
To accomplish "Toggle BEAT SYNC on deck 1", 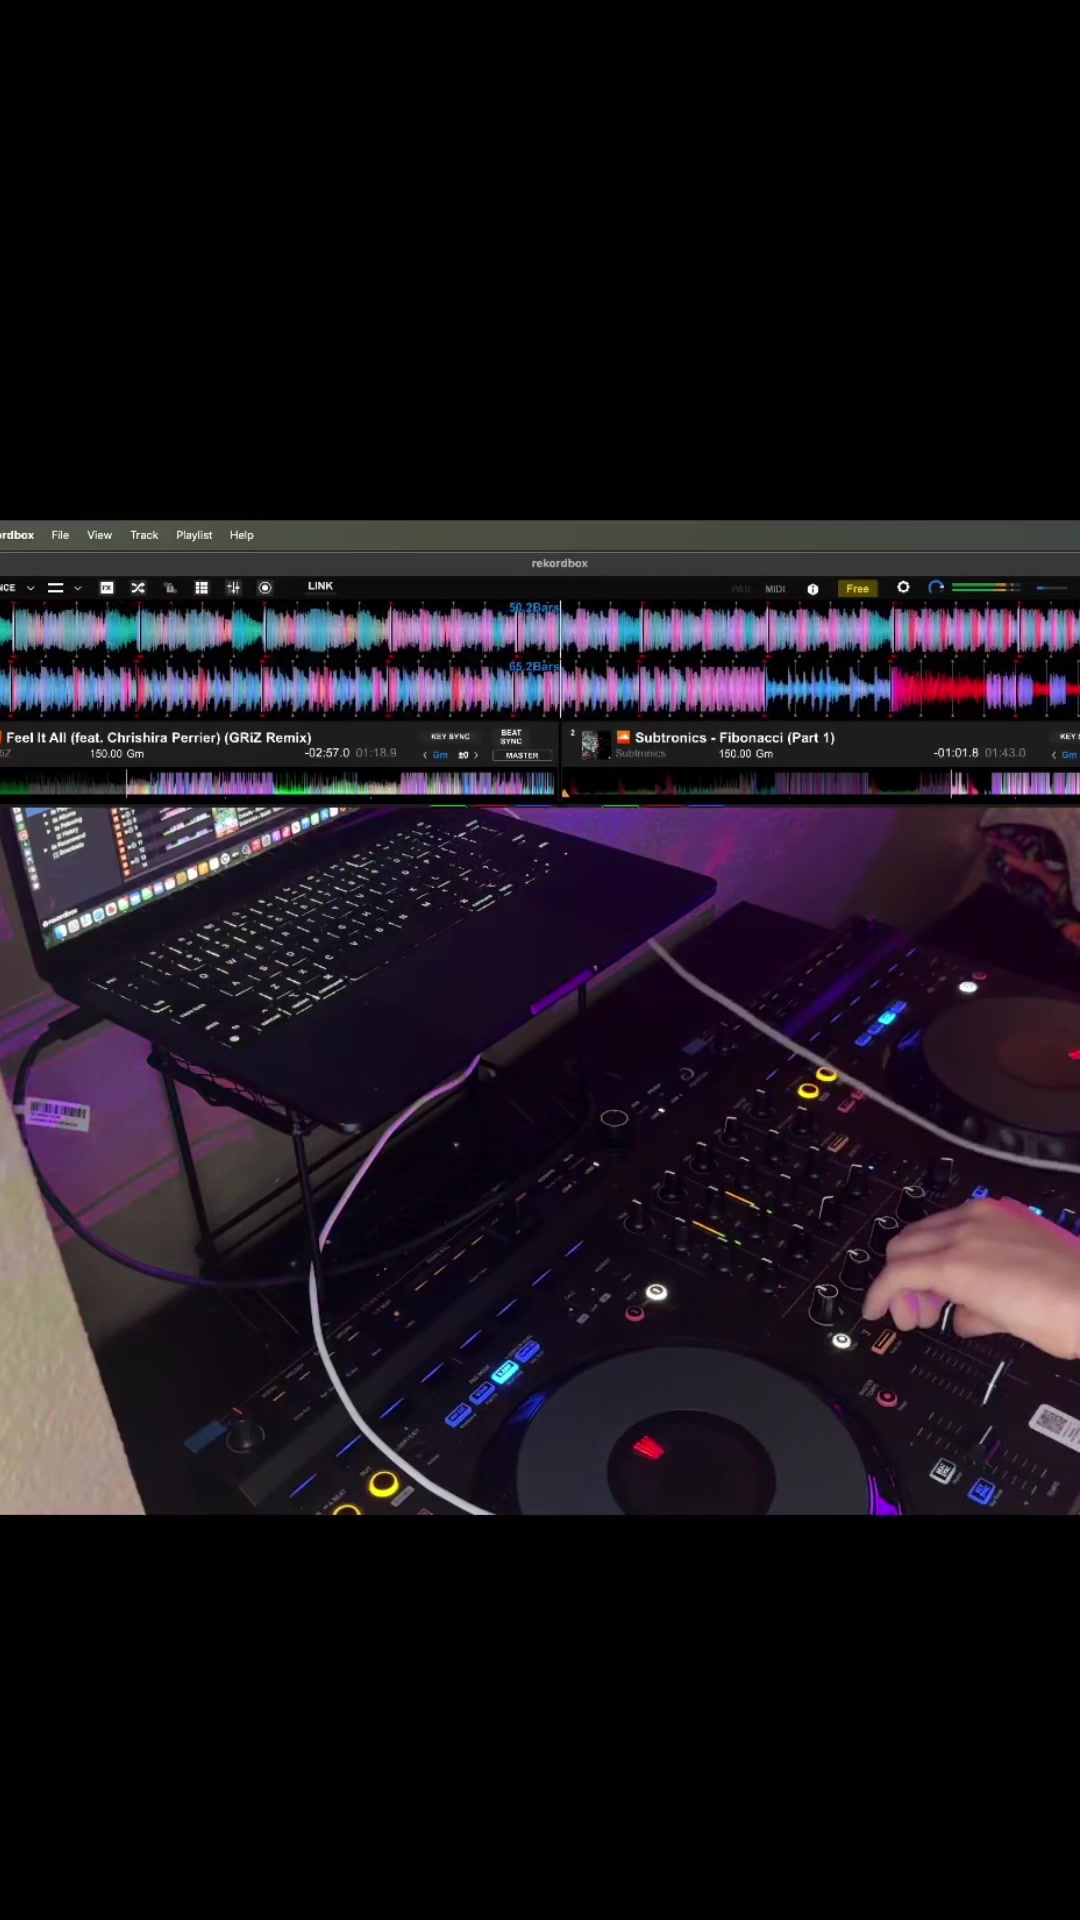I will coord(511,737).
